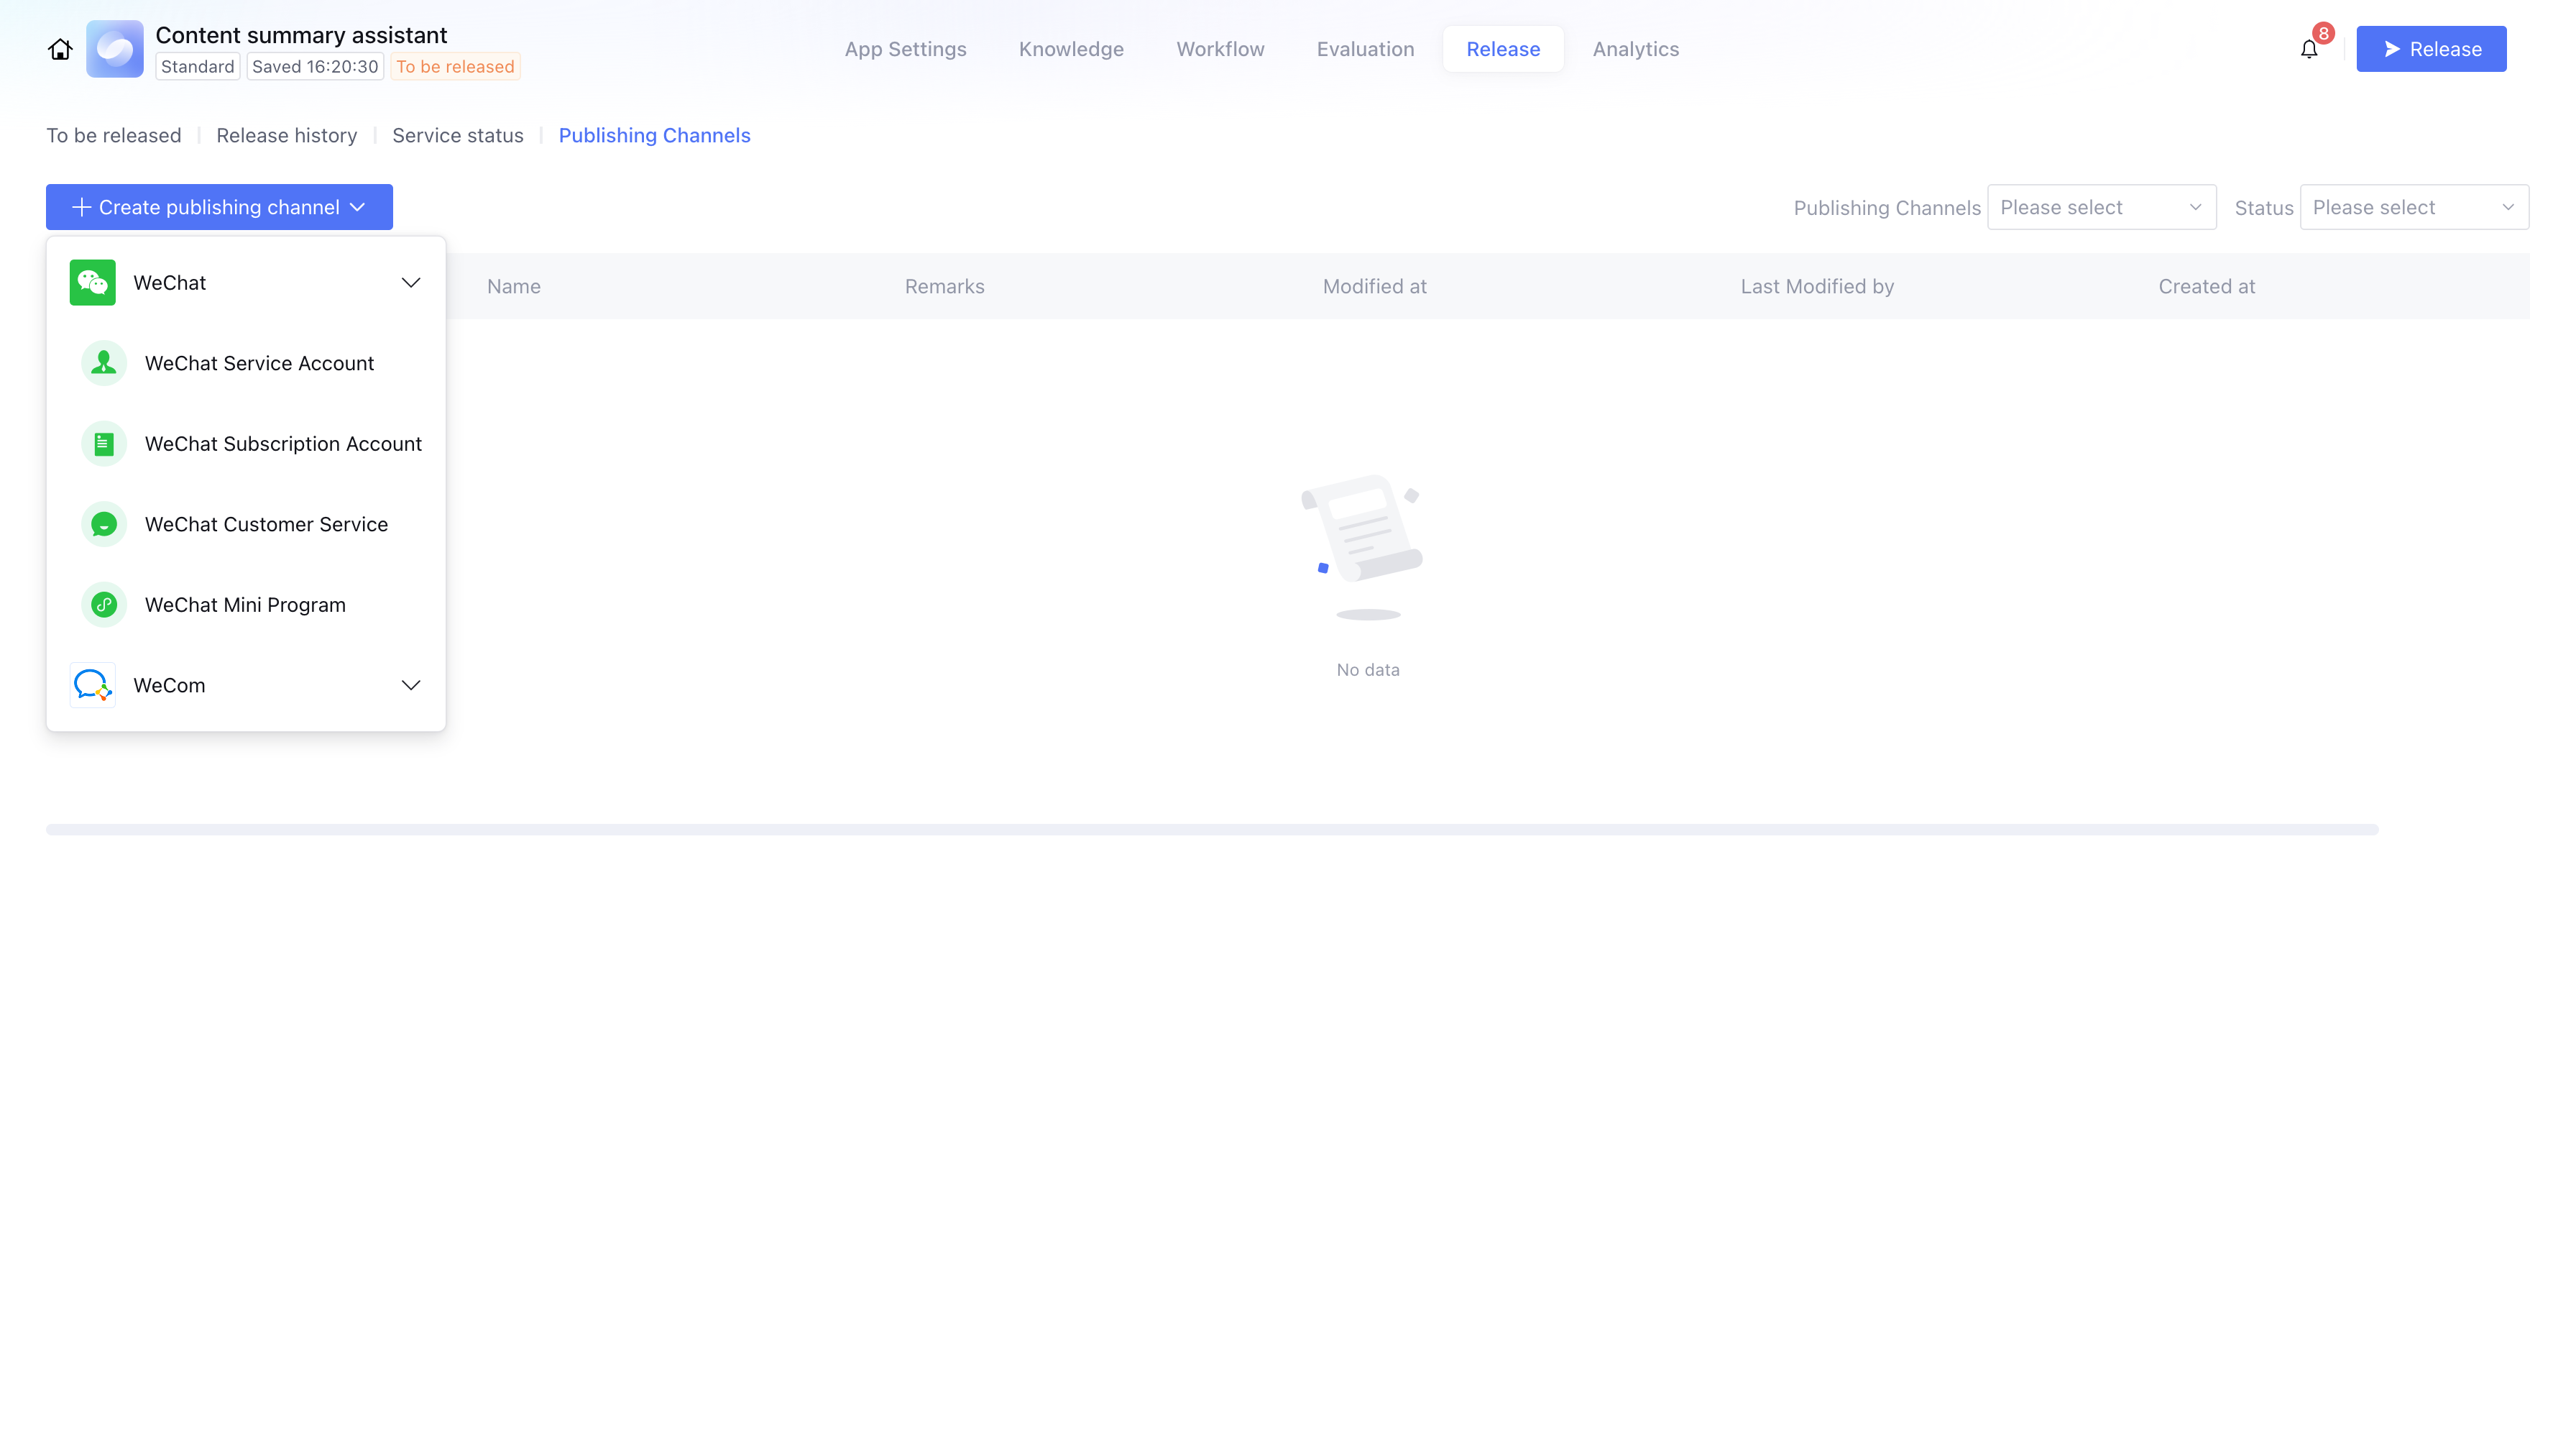Toggle the Create publishing channel menu

pos(219,207)
